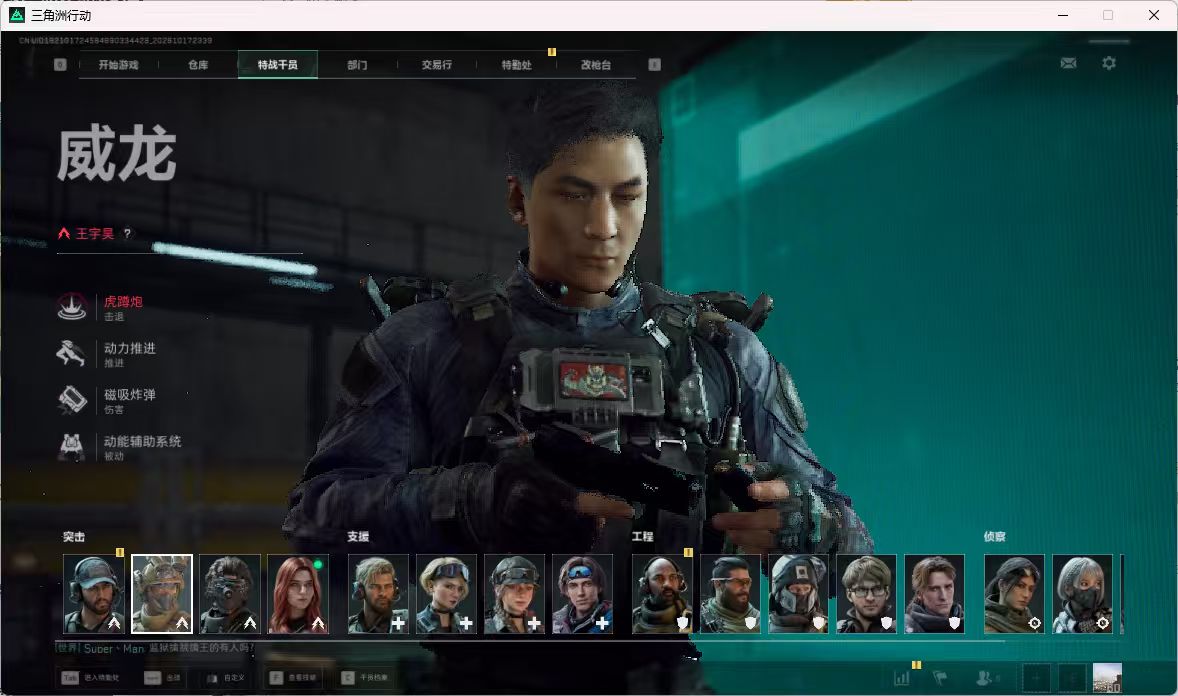Choose the brown-haired 工程 operator without glasses
1178x696 pixels.
click(x=935, y=594)
